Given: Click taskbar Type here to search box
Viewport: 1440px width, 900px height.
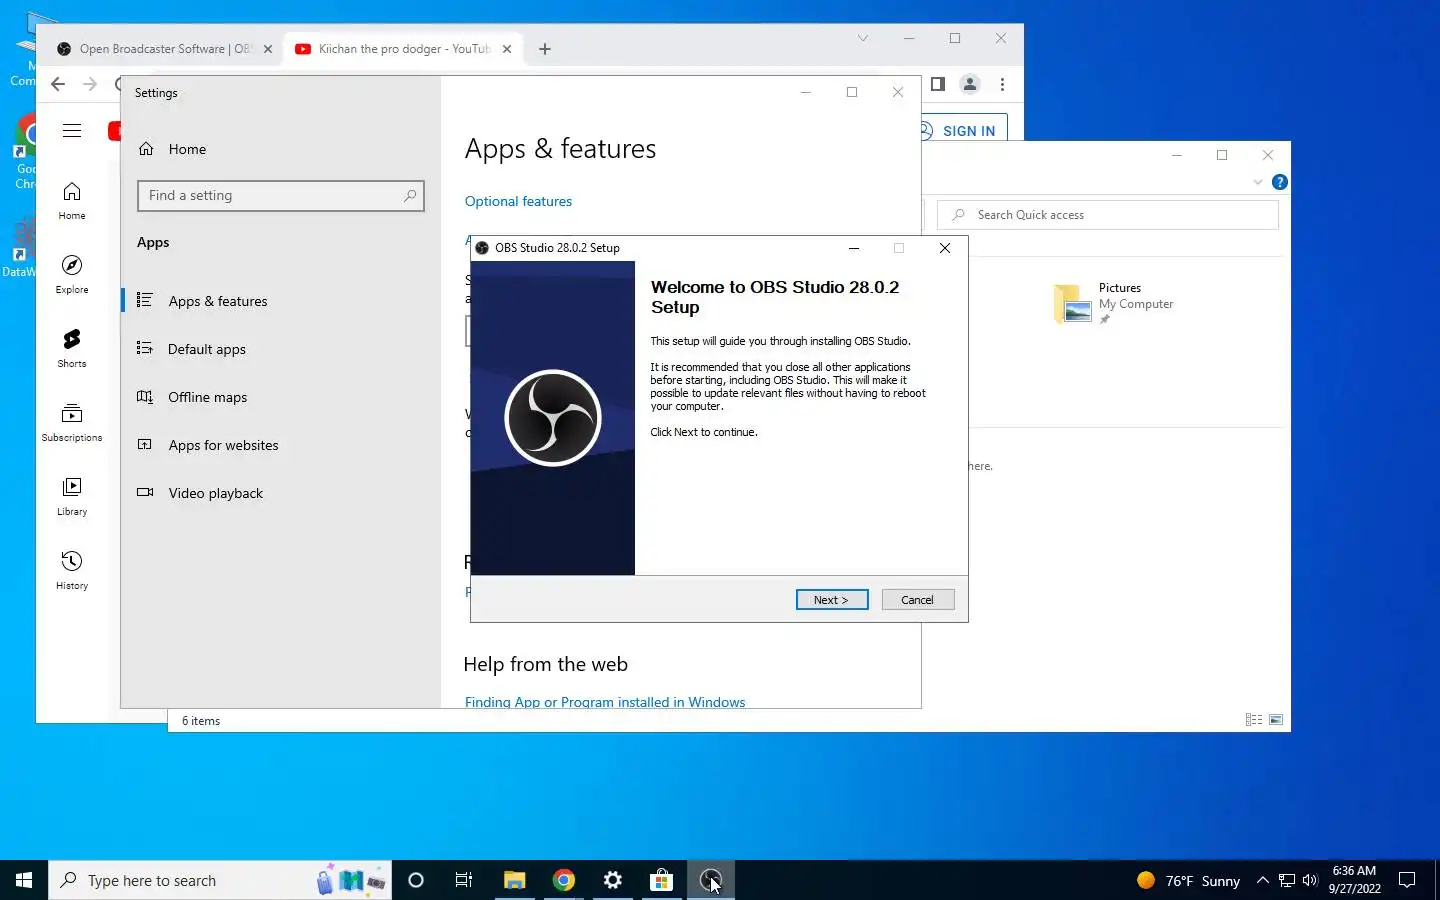Looking at the screenshot, I should point(220,880).
